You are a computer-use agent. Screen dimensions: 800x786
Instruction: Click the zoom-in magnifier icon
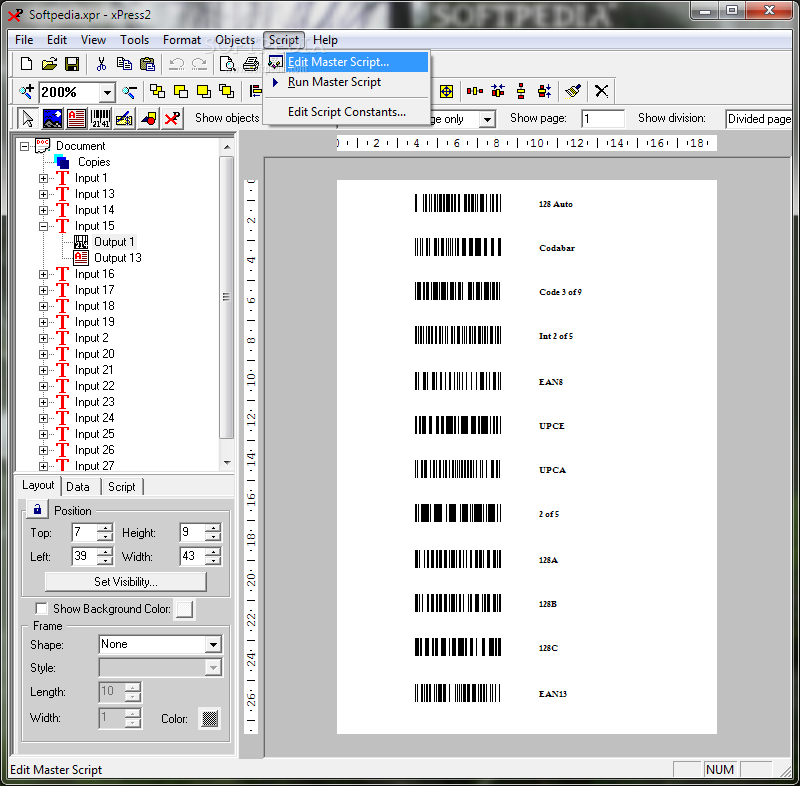pyautogui.click(x=26, y=92)
